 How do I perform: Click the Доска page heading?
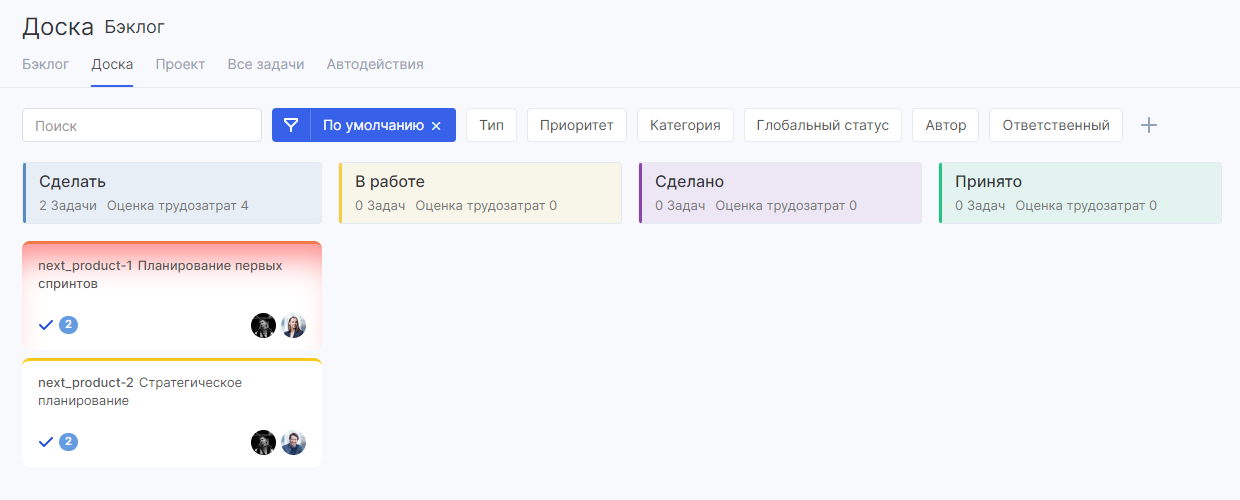pyautogui.click(x=58, y=27)
